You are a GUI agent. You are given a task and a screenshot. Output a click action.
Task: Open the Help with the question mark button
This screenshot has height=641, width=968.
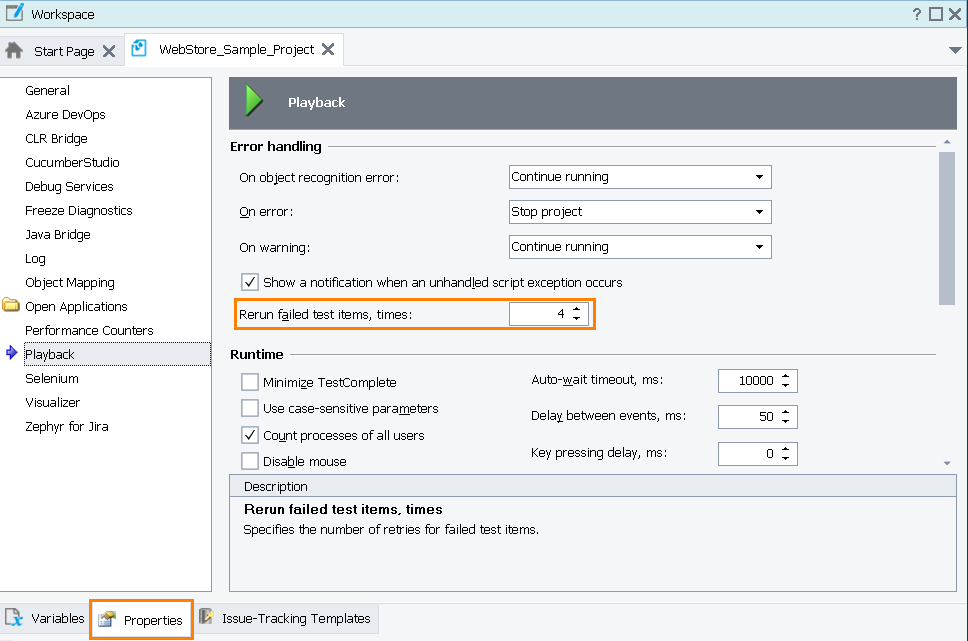click(918, 13)
